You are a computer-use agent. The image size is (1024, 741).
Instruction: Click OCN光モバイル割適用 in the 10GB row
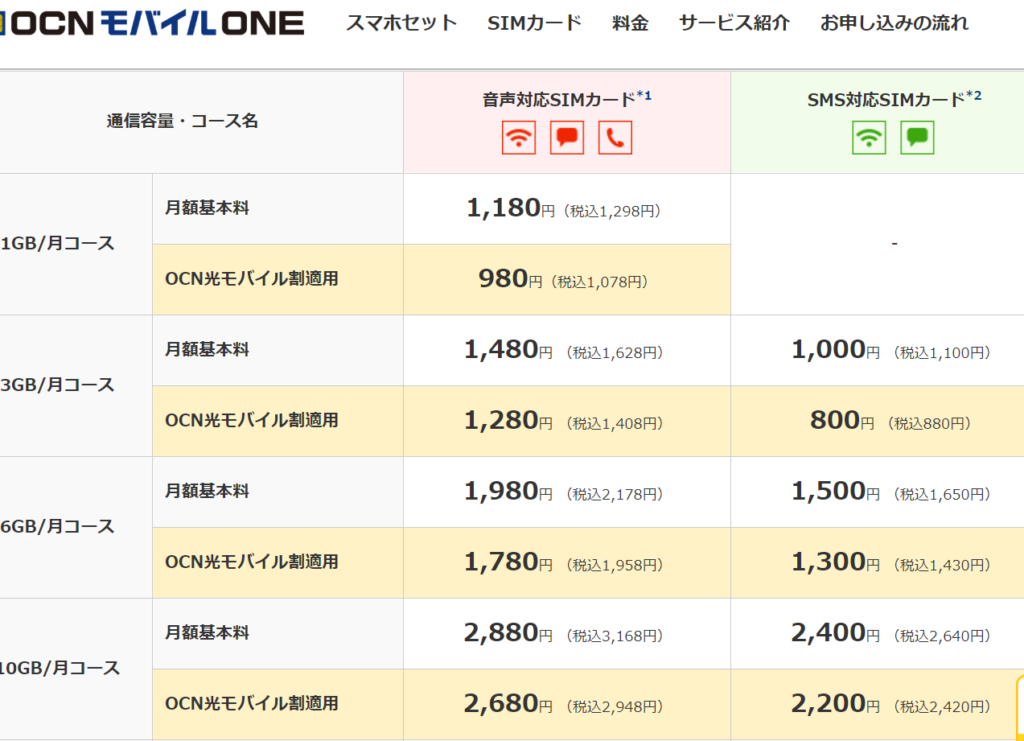pos(251,704)
